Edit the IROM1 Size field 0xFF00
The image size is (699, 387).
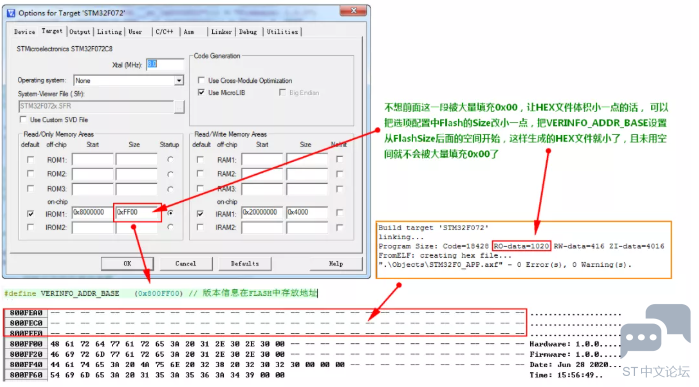tap(136, 213)
